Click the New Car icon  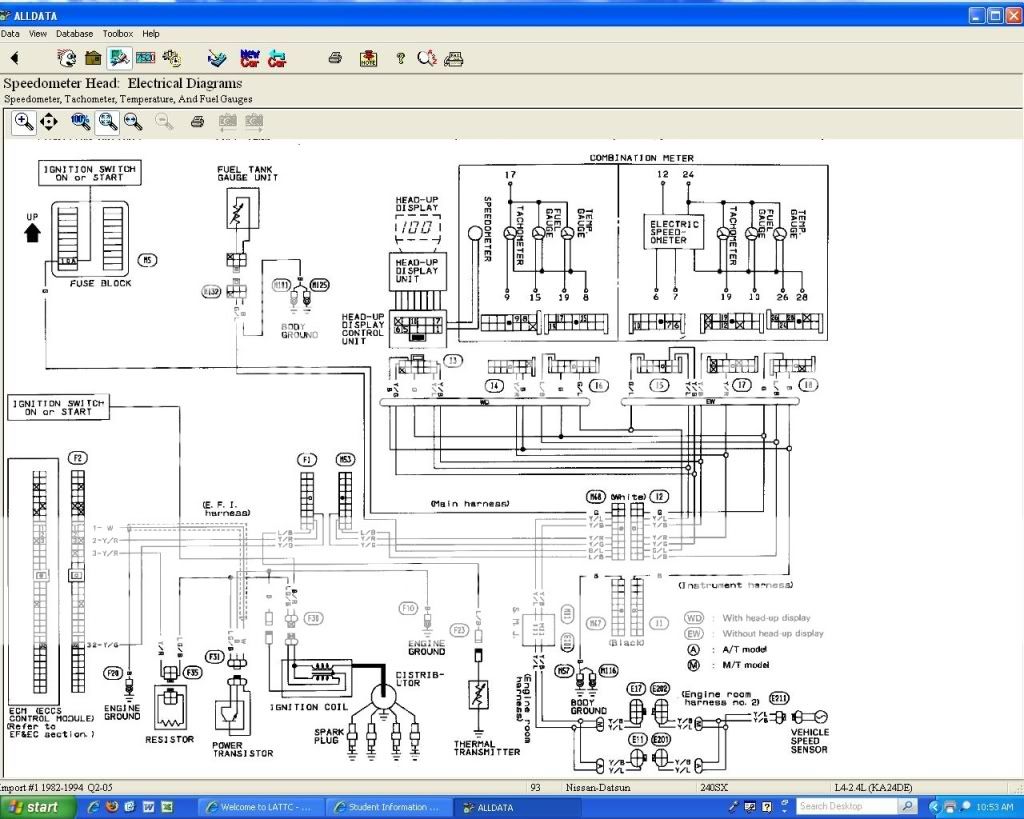click(249, 58)
